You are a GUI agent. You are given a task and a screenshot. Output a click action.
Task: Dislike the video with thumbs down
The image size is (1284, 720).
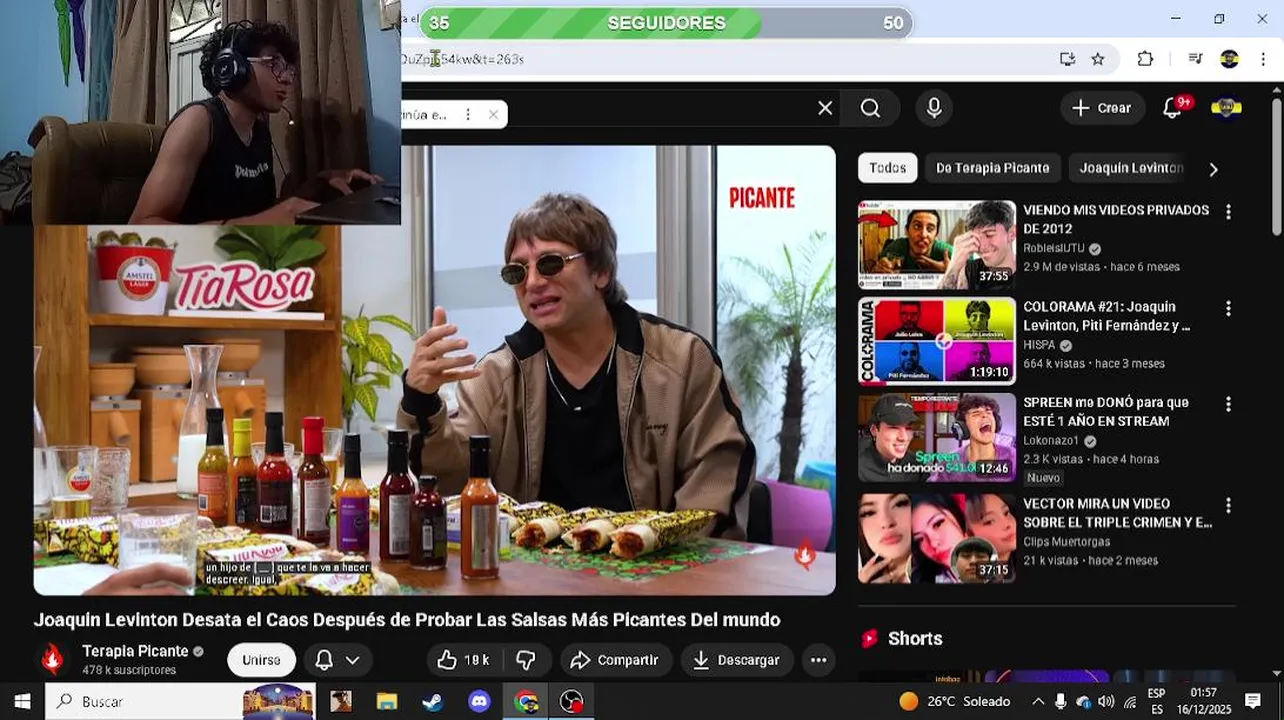click(x=525, y=660)
